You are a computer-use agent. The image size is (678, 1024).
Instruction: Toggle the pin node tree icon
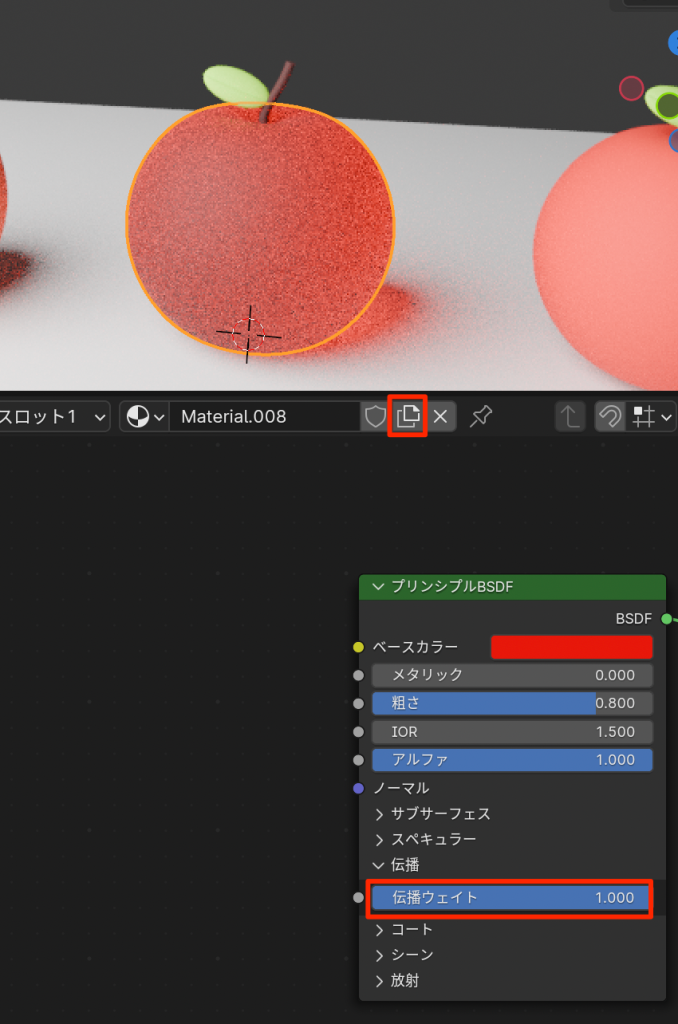(x=481, y=417)
